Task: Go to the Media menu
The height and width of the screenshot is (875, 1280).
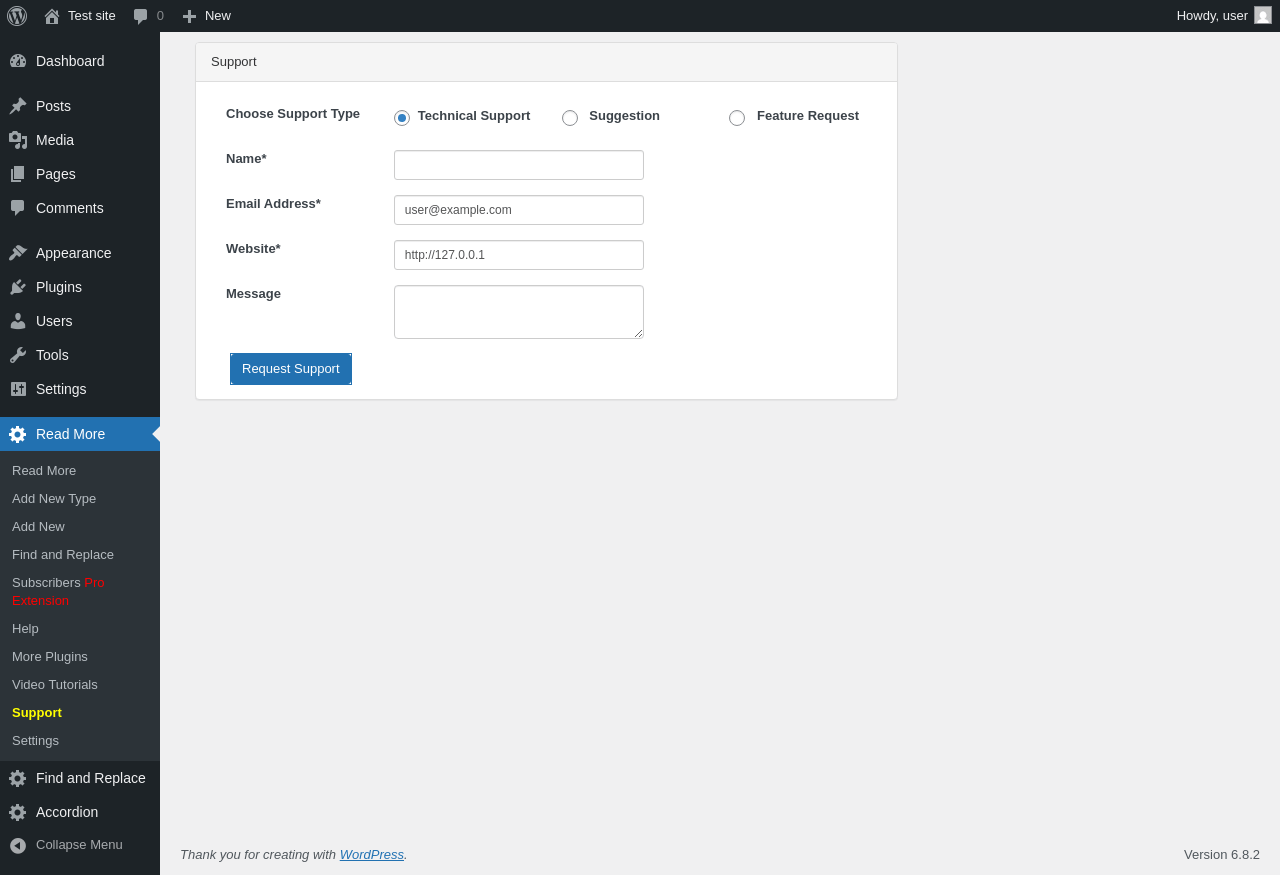Action: 80,140
